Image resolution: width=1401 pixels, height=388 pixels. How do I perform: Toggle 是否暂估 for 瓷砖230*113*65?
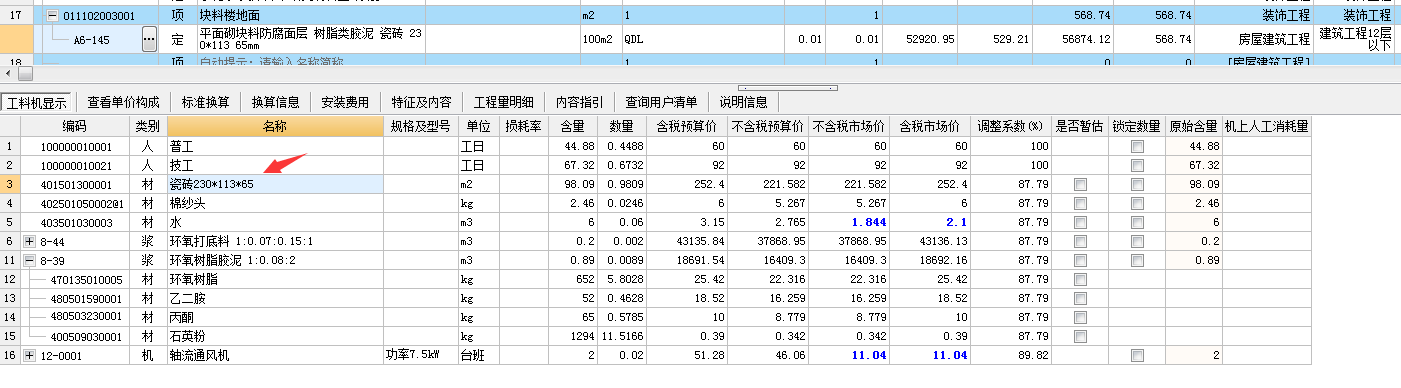click(x=1080, y=185)
